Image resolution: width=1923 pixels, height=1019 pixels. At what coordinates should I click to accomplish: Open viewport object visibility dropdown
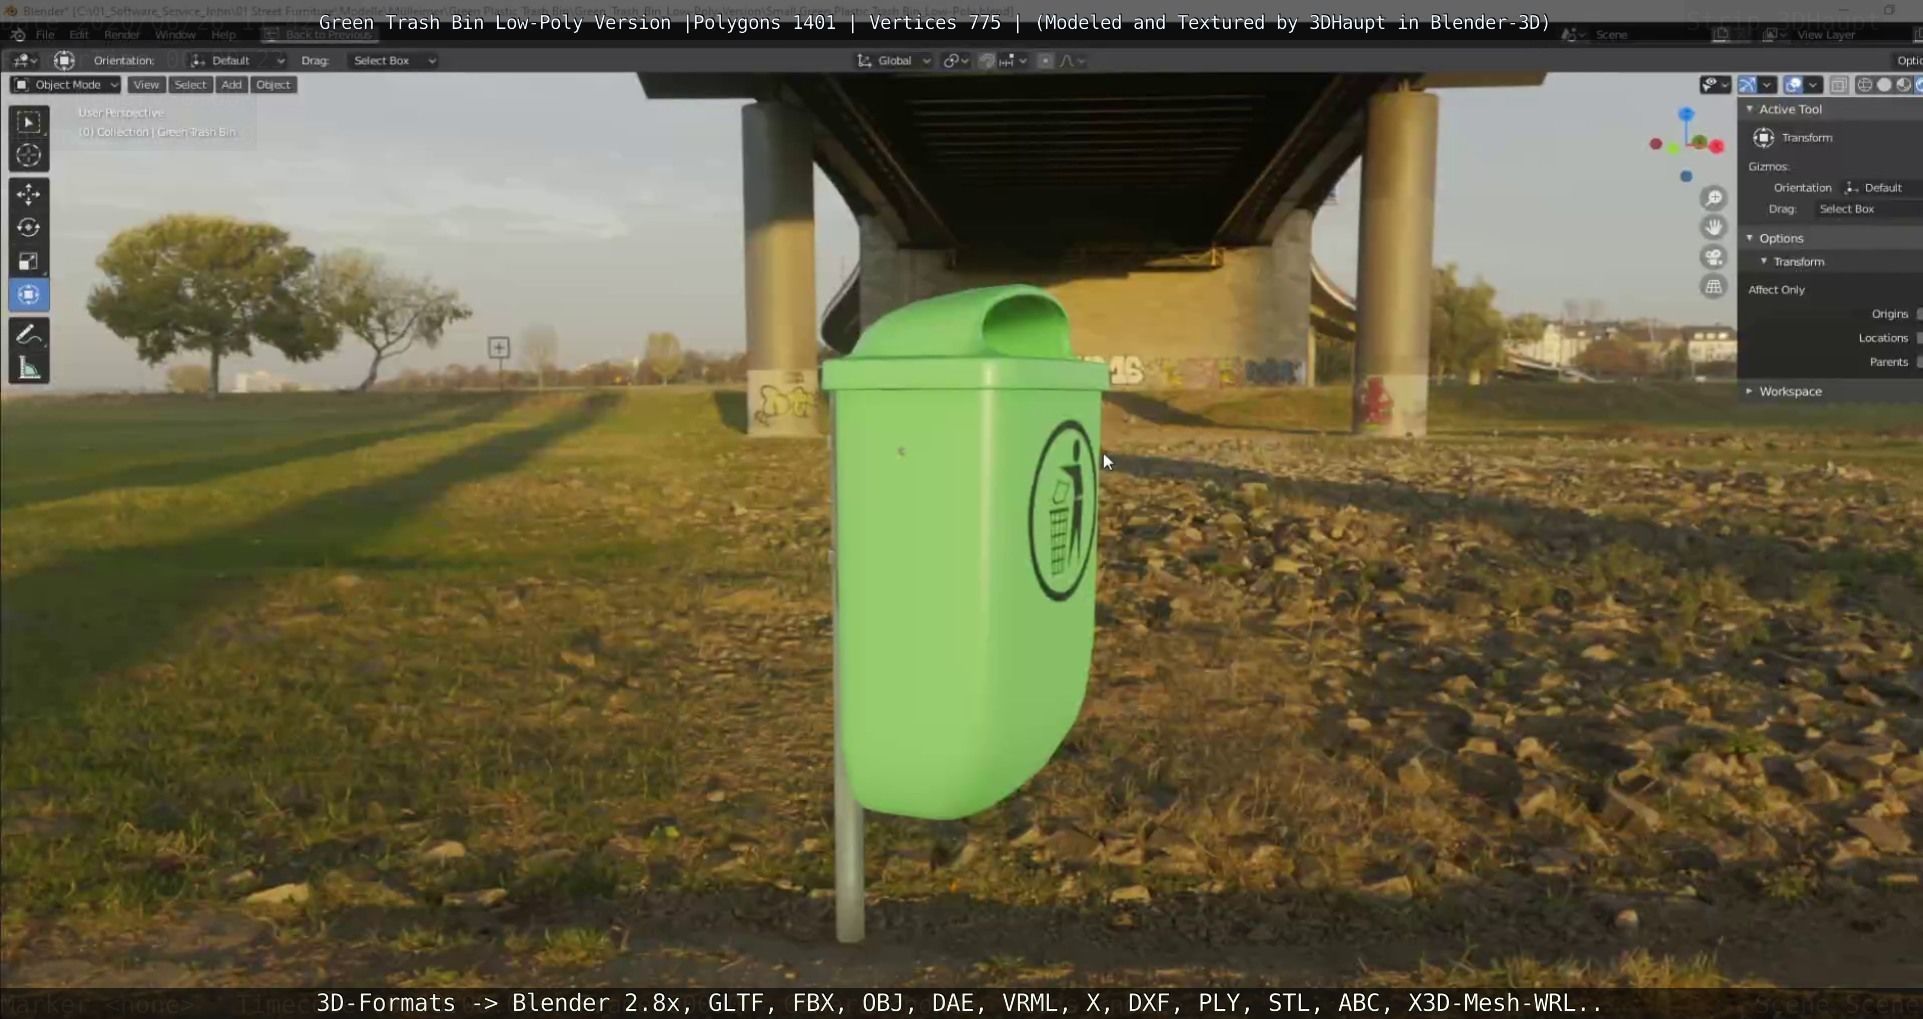(1715, 85)
